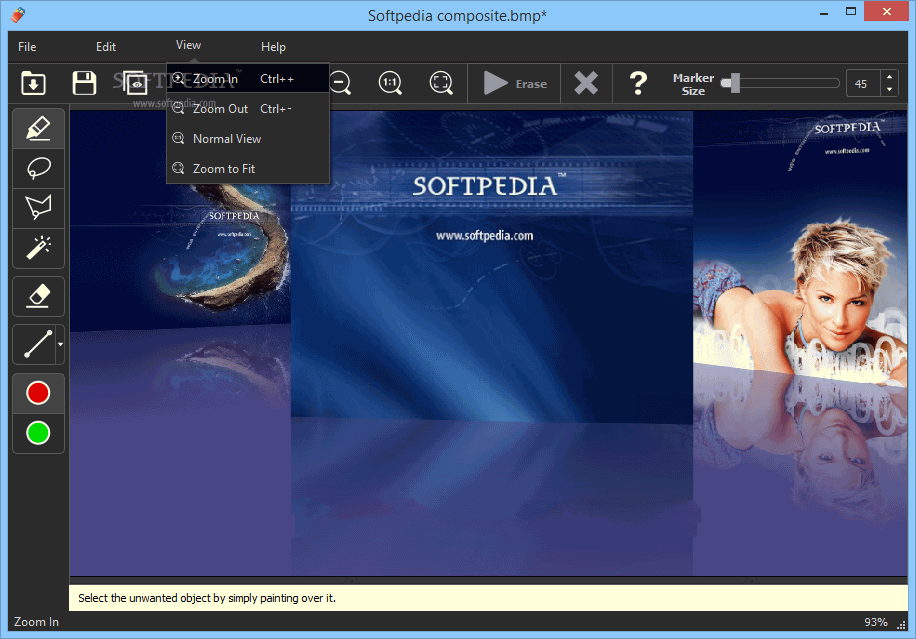The height and width of the screenshot is (639, 916).
Task: Close the open View menu
Action: (188, 45)
